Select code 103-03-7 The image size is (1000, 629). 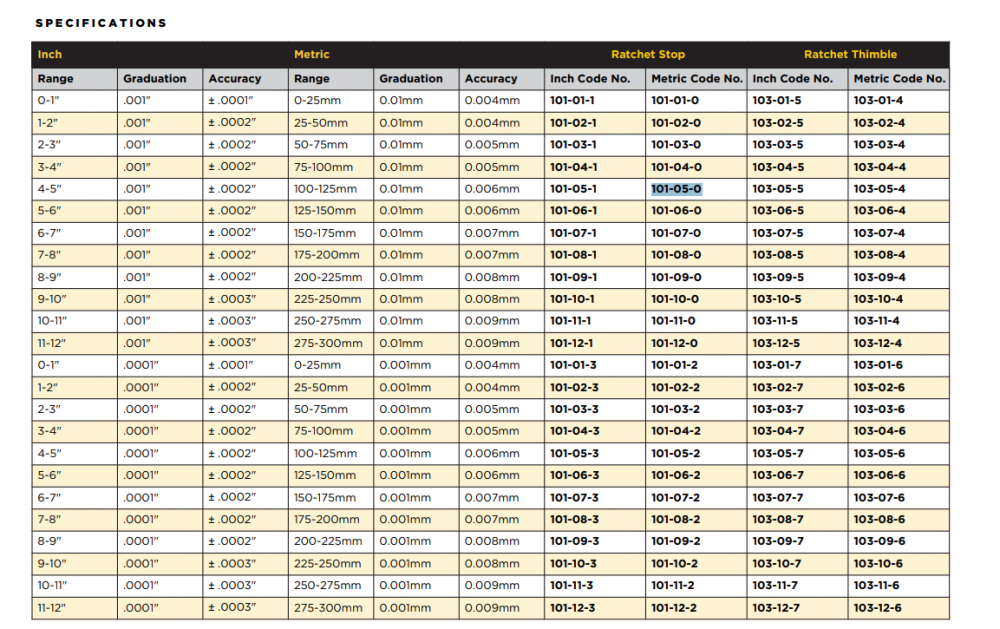tap(778, 409)
